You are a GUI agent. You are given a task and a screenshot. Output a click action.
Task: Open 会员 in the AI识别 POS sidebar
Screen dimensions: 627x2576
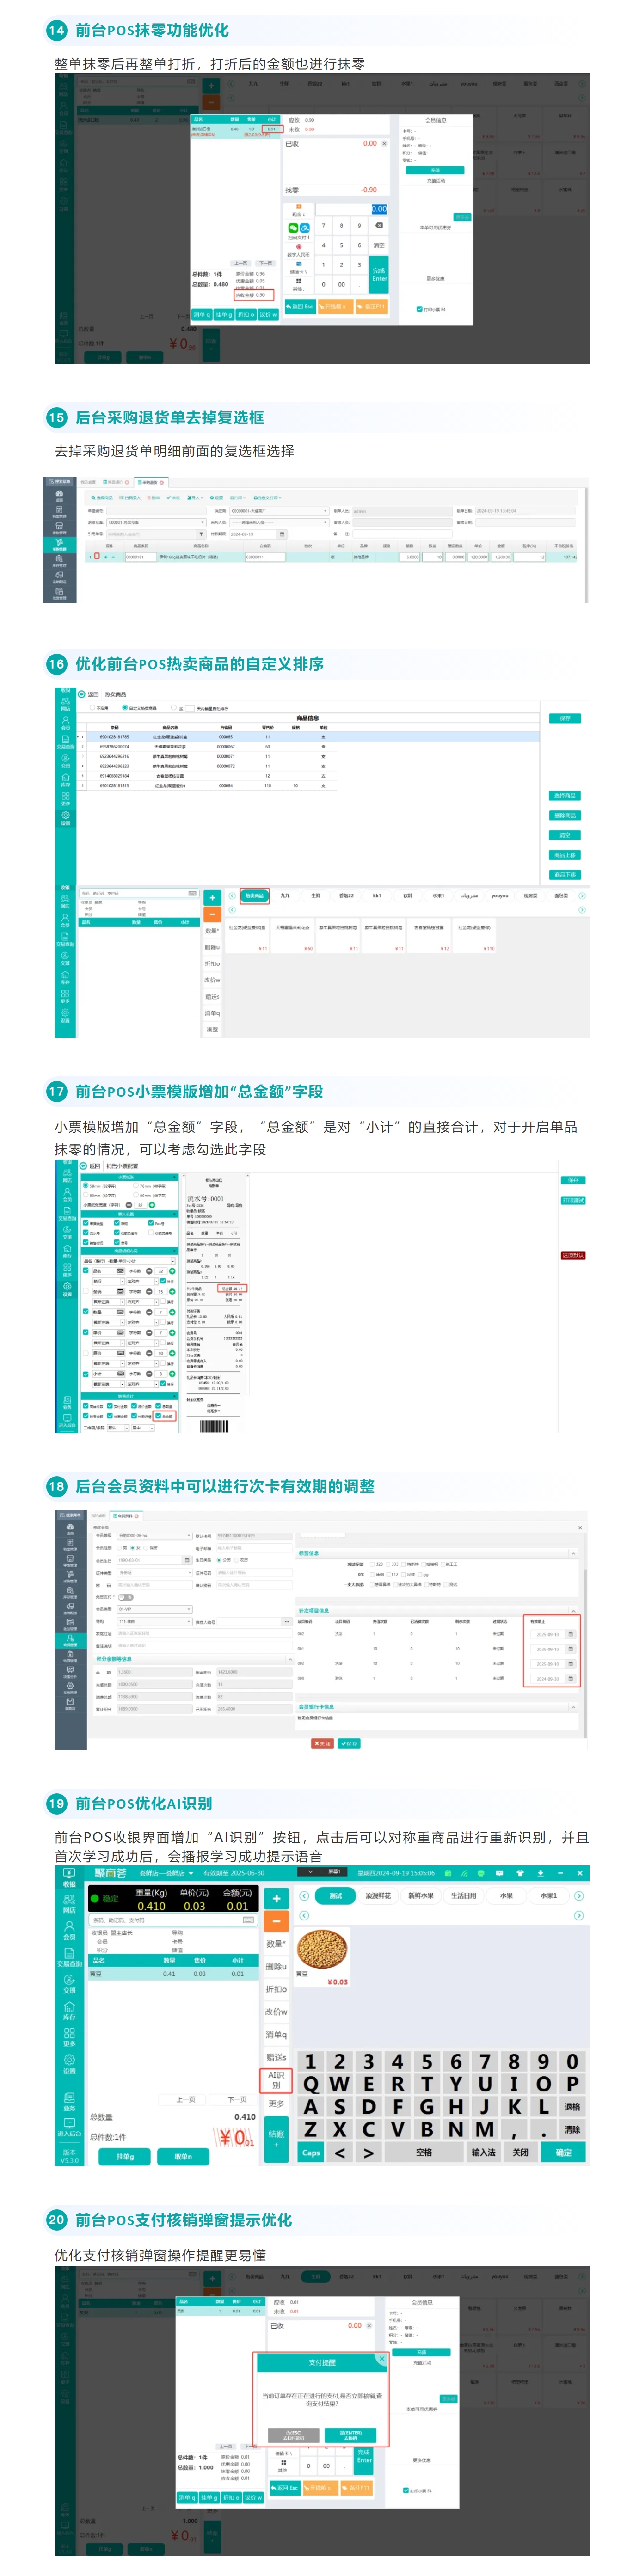[69, 1931]
